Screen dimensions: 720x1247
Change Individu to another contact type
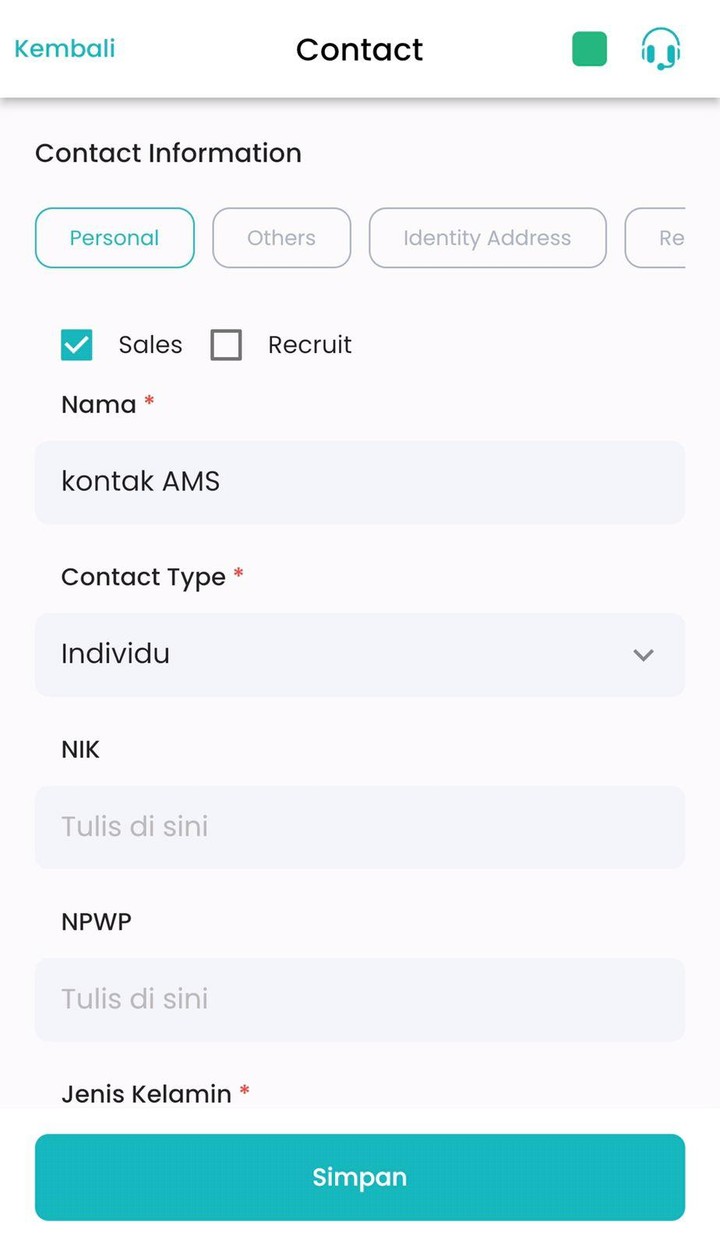[360, 655]
